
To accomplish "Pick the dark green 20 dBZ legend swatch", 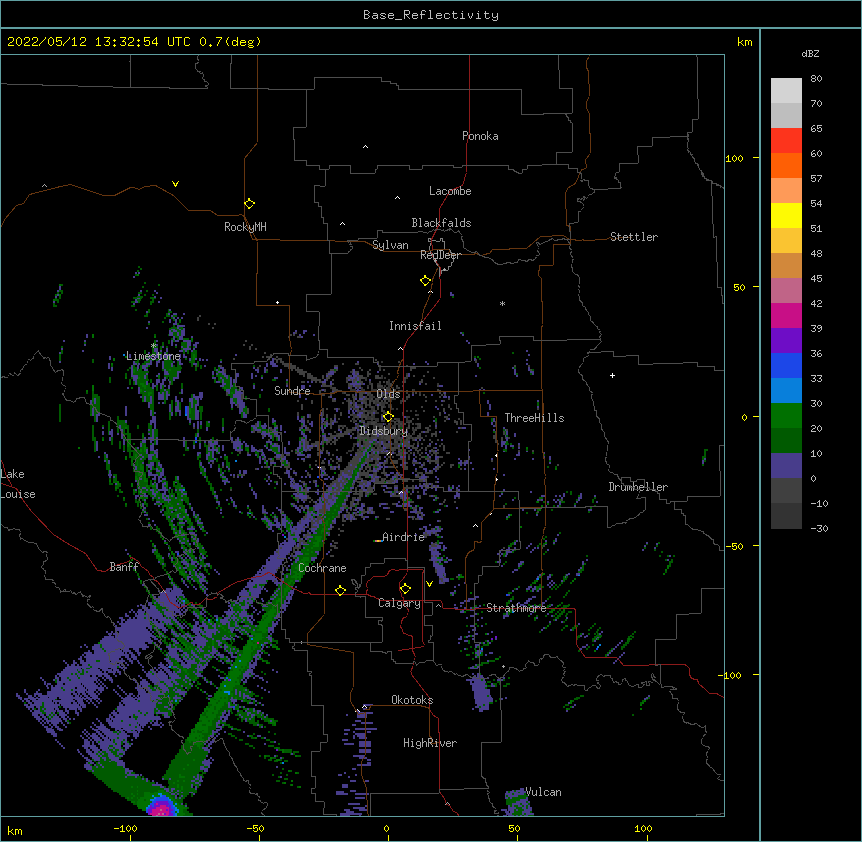I will 786,440.
